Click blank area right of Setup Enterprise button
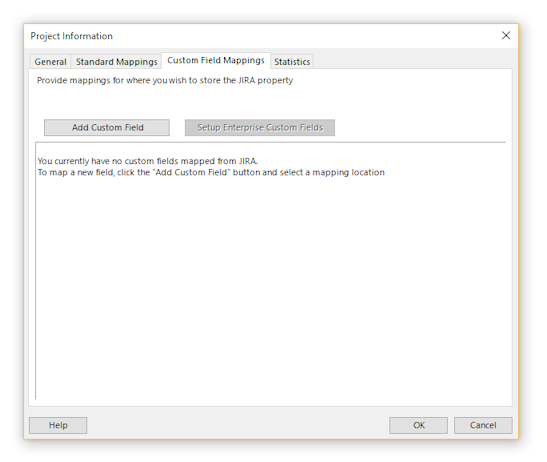This screenshot has width=547, height=462. click(x=420, y=128)
